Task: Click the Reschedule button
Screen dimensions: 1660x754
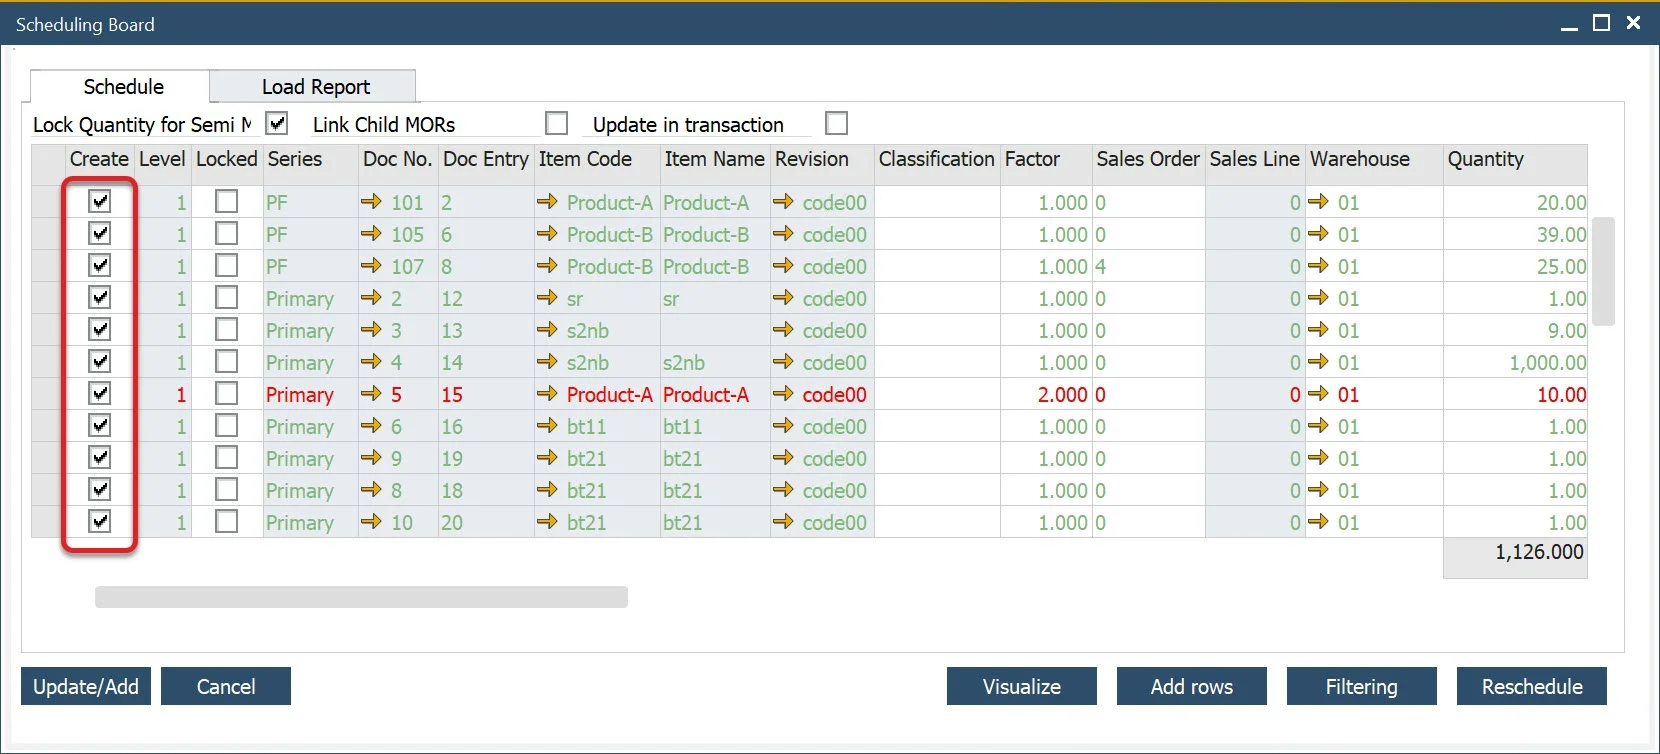Action: pos(1531,686)
